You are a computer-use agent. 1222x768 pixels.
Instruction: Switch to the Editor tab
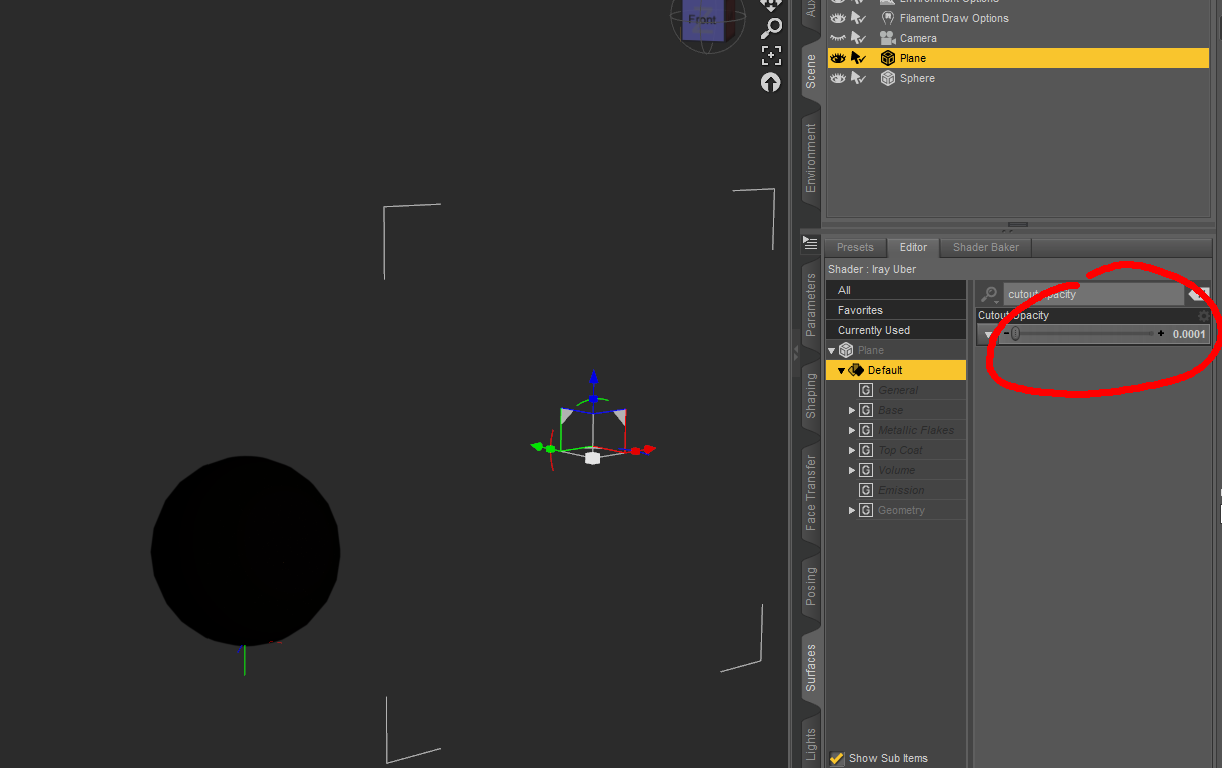point(913,247)
